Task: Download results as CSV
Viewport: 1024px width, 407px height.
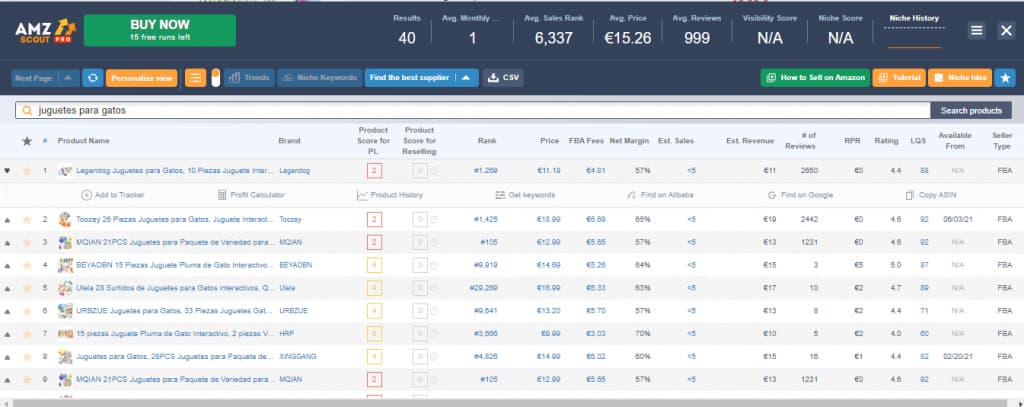Action: 504,78
